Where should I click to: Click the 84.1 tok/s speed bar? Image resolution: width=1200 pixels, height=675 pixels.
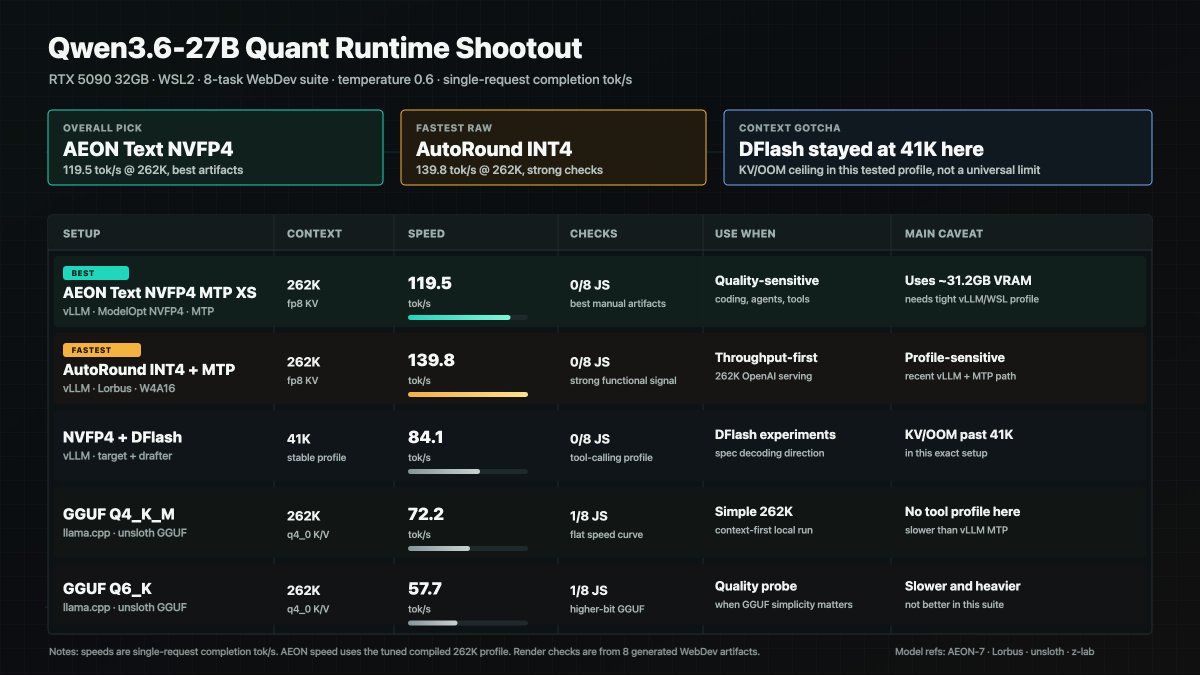468,471
